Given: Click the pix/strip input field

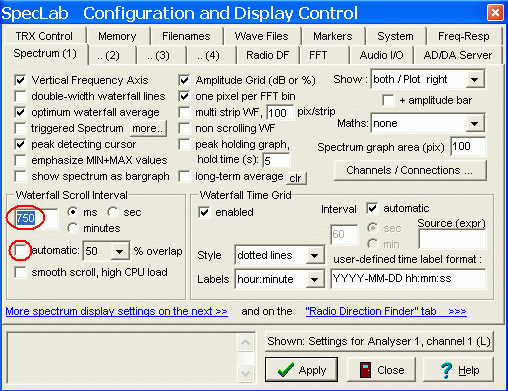Looking at the screenshot, I should [280, 113].
